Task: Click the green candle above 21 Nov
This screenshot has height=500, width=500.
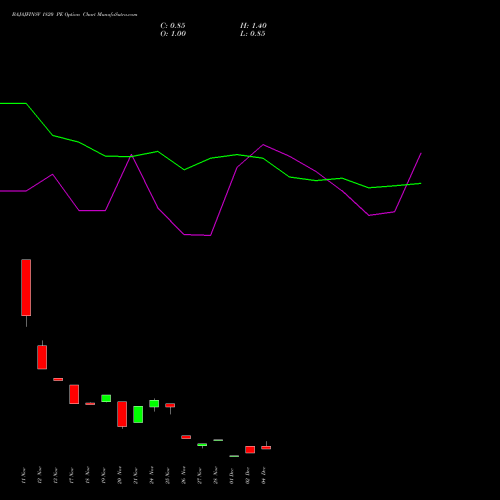Action: click(x=138, y=414)
